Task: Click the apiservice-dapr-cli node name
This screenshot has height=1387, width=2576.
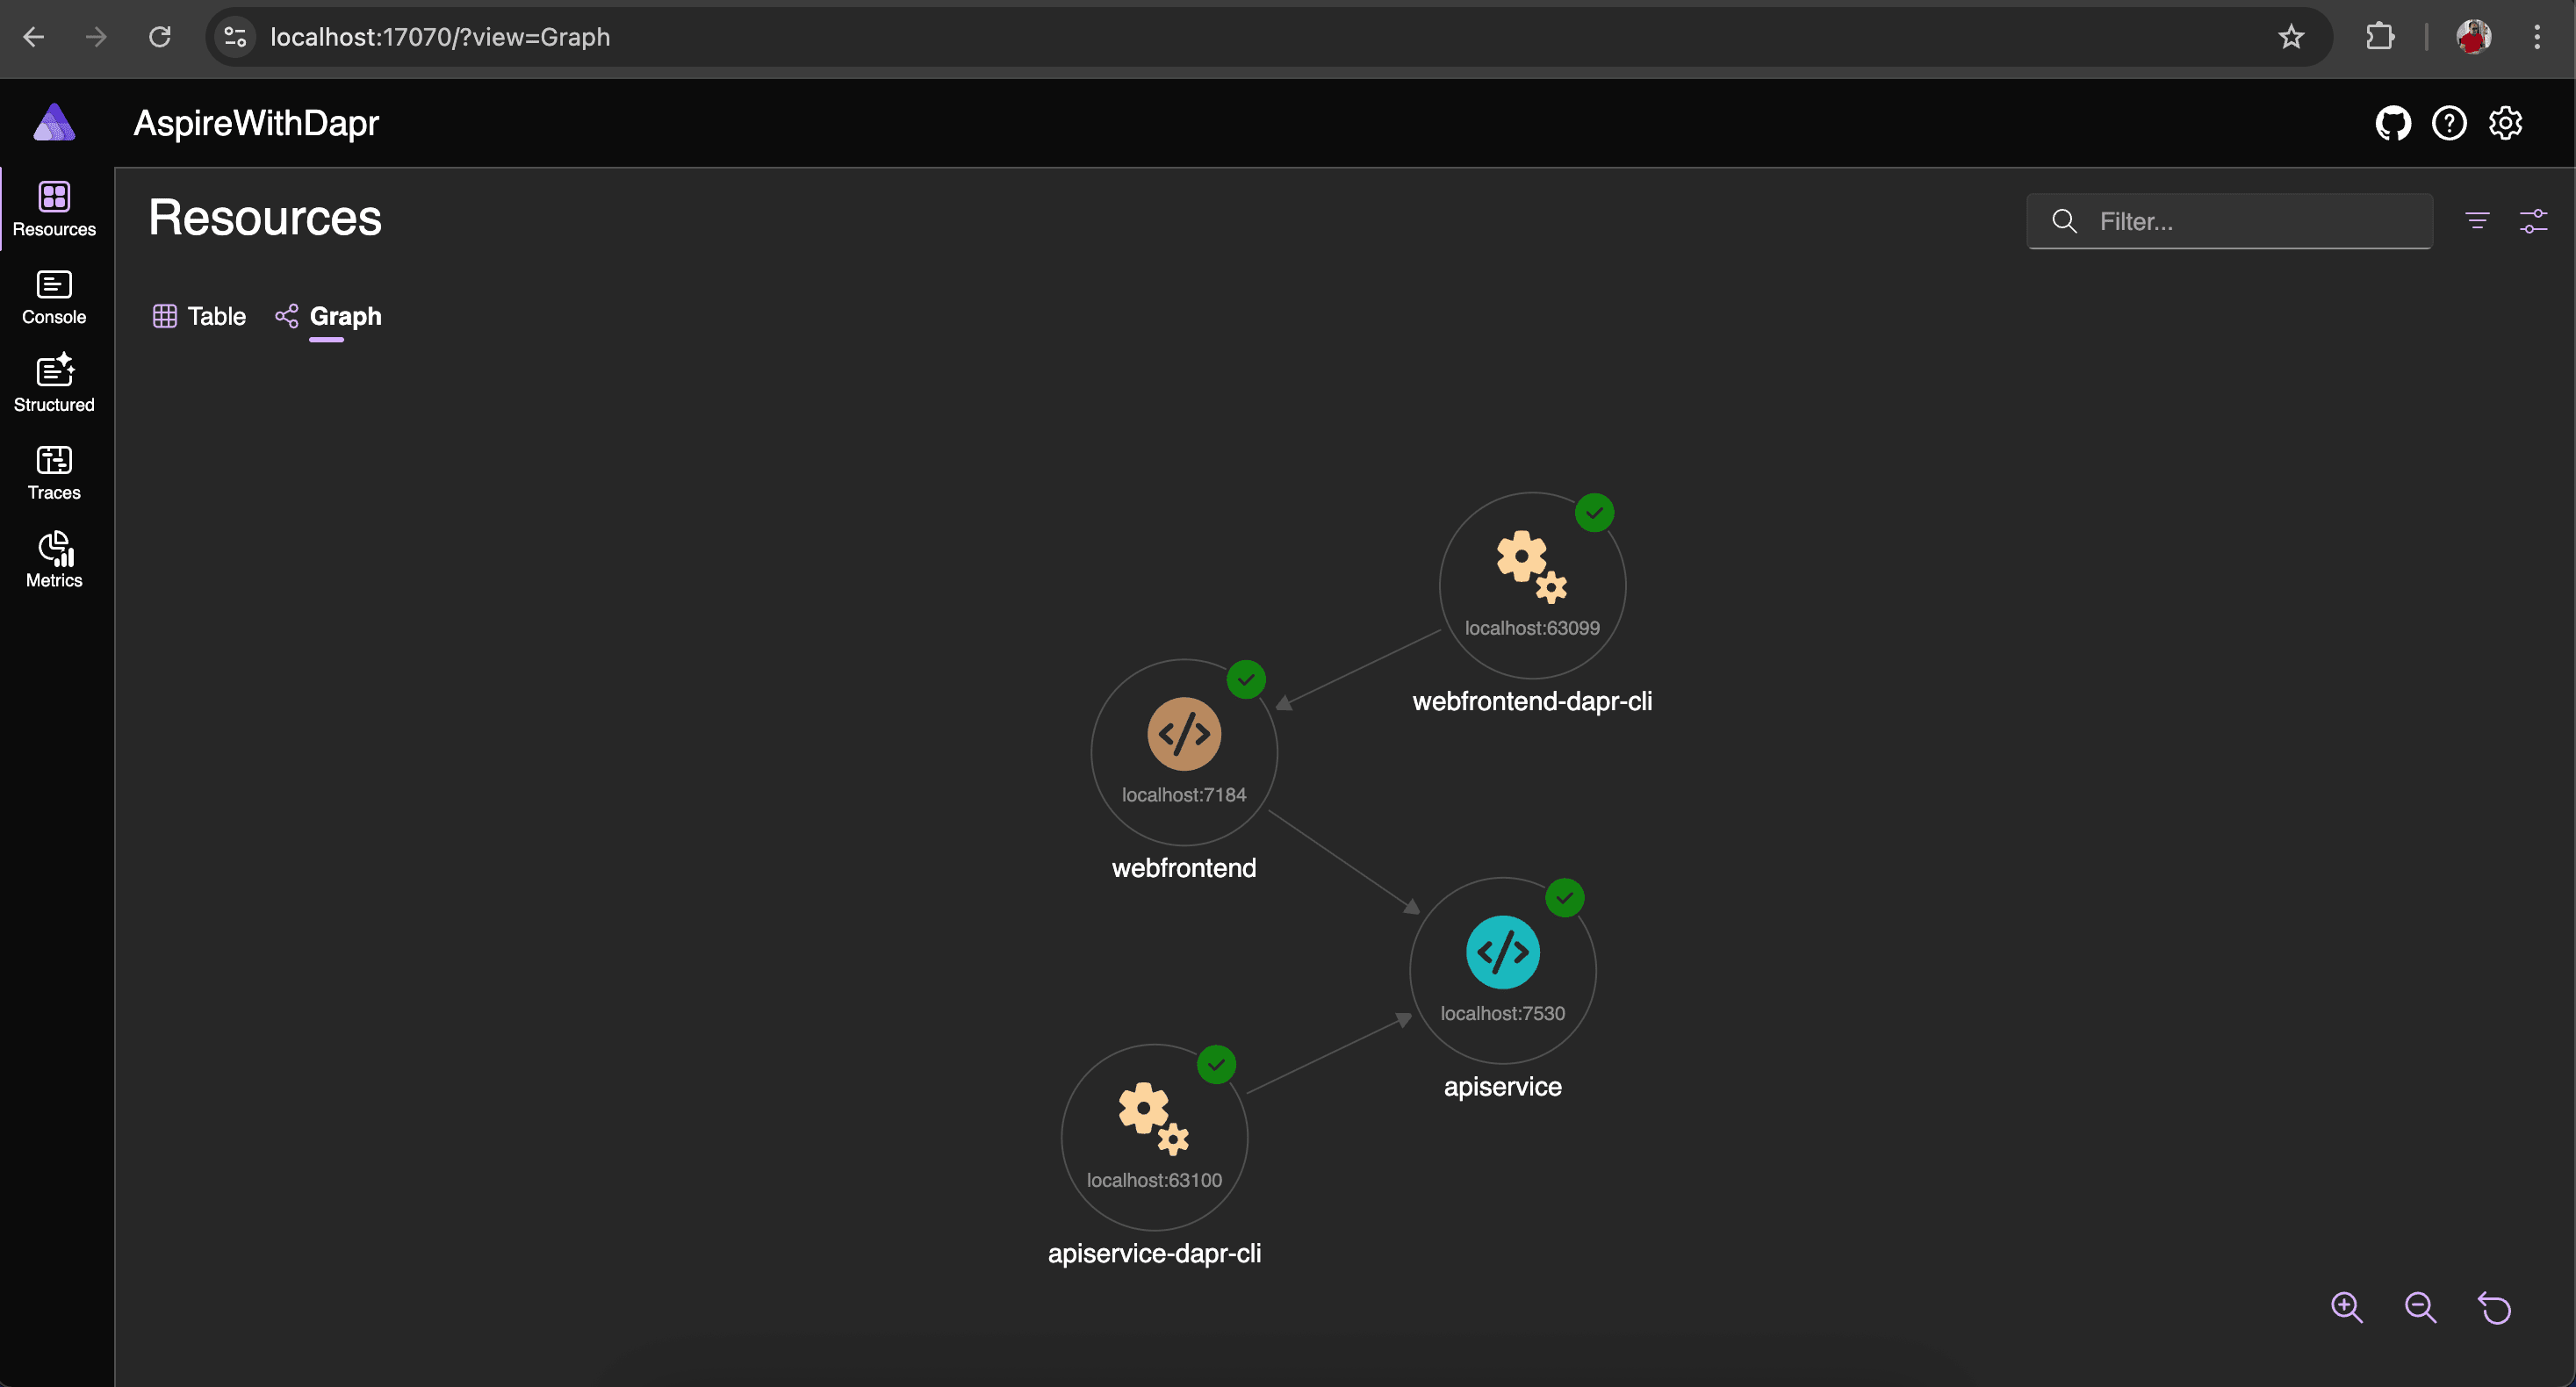Action: click(x=1154, y=1254)
